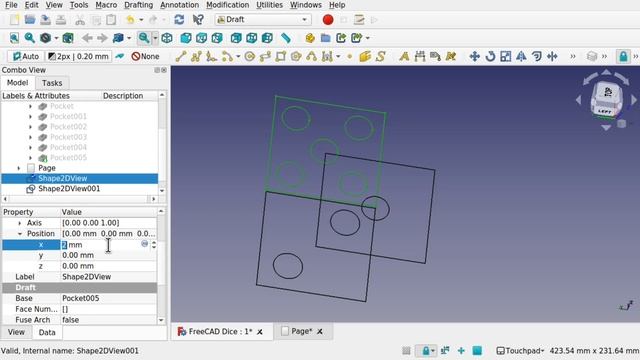Toggle construction mode icon next to None
This screenshot has width=640, height=360.
[x=120, y=56]
